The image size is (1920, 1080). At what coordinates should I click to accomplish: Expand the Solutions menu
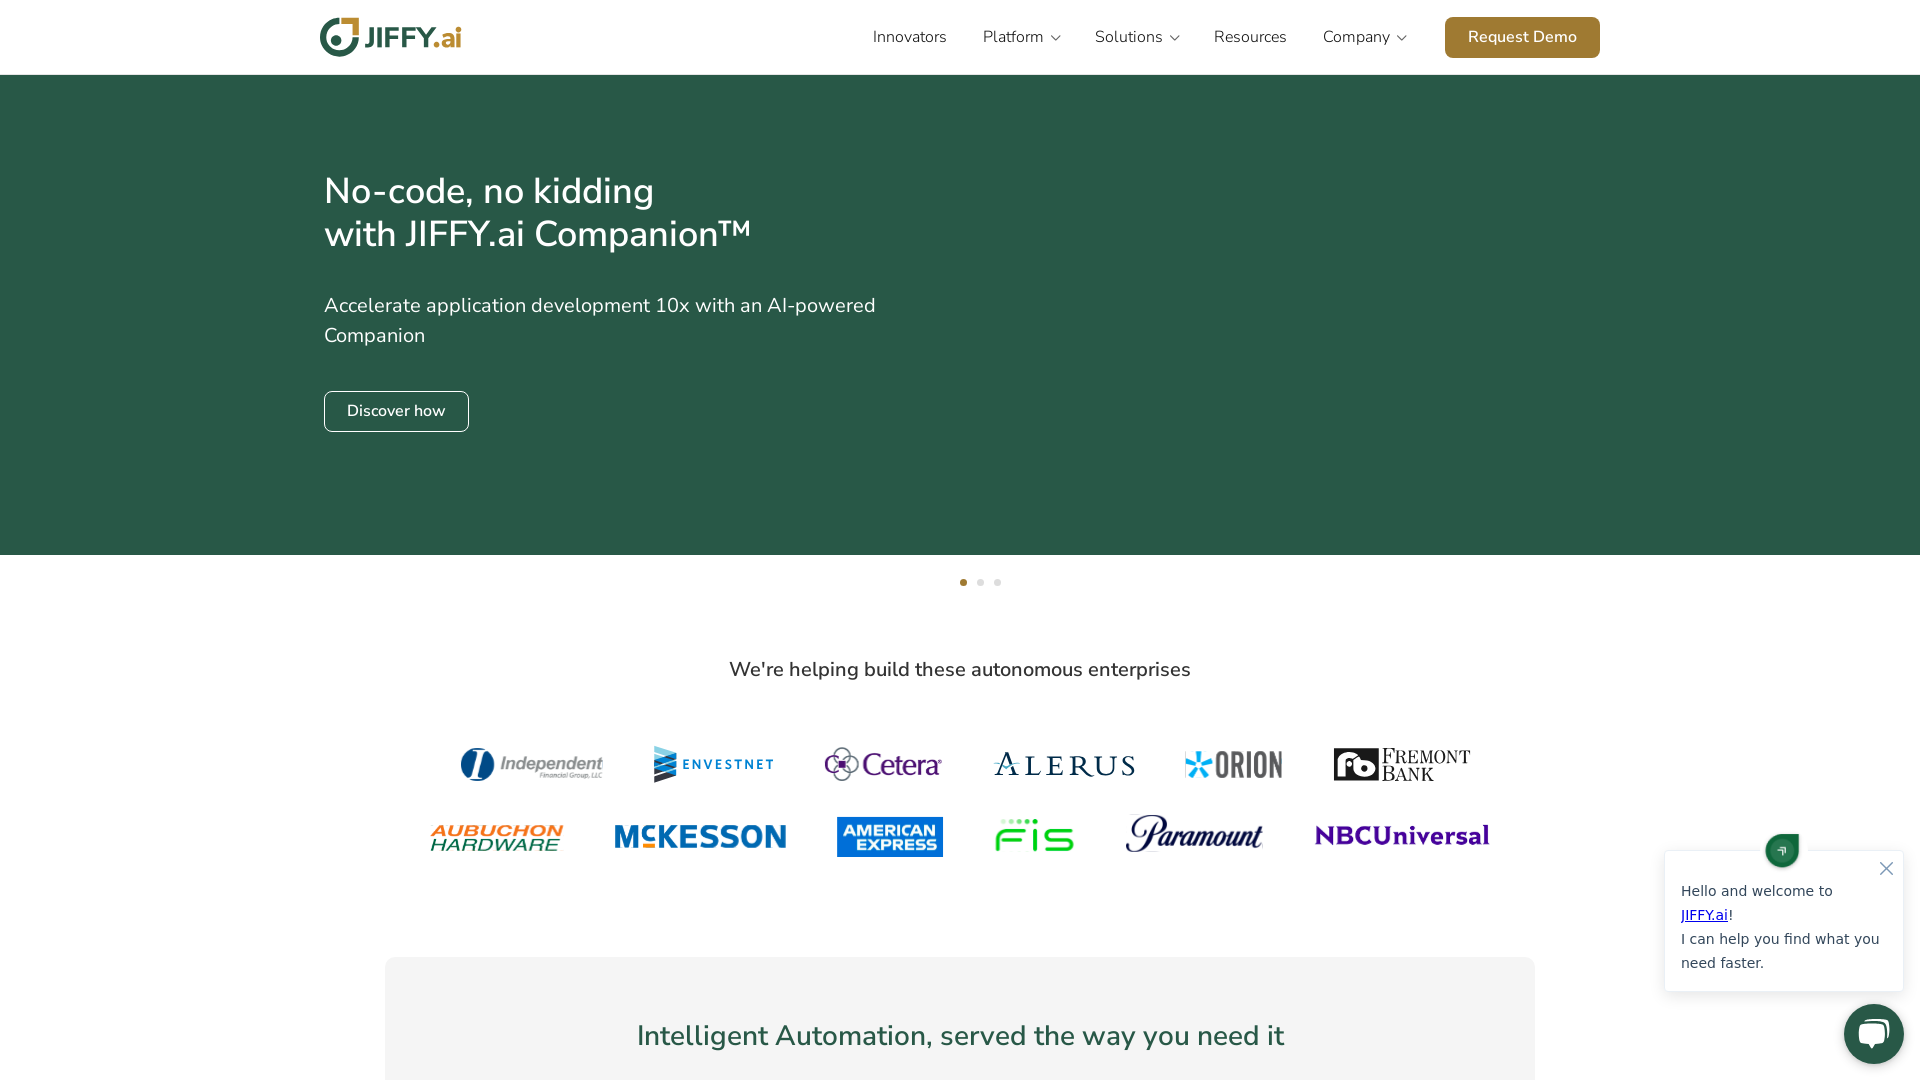tap(1137, 37)
